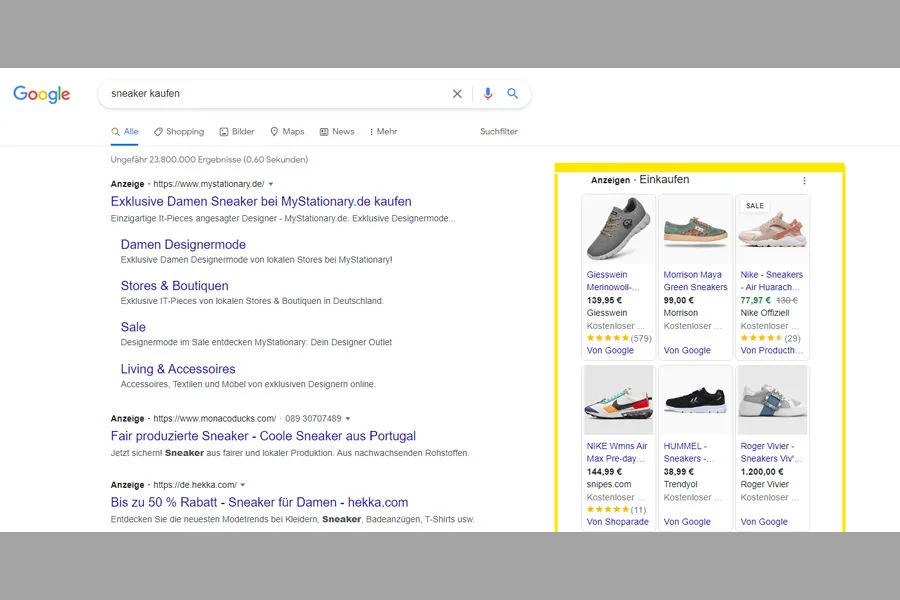Submit search with magnifier icon
The height and width of the screenshot is (600, 900).
513,94
